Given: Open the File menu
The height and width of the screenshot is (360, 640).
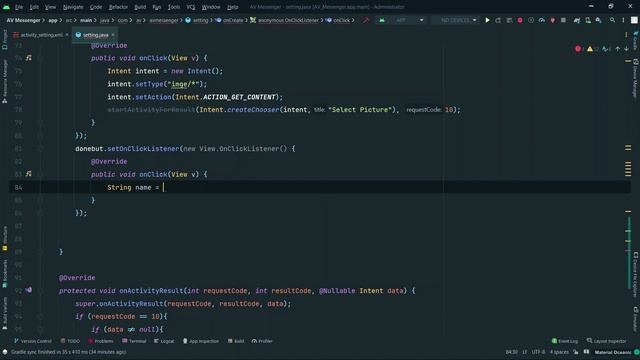Looking at the screenshot, I should click(19, 7).
